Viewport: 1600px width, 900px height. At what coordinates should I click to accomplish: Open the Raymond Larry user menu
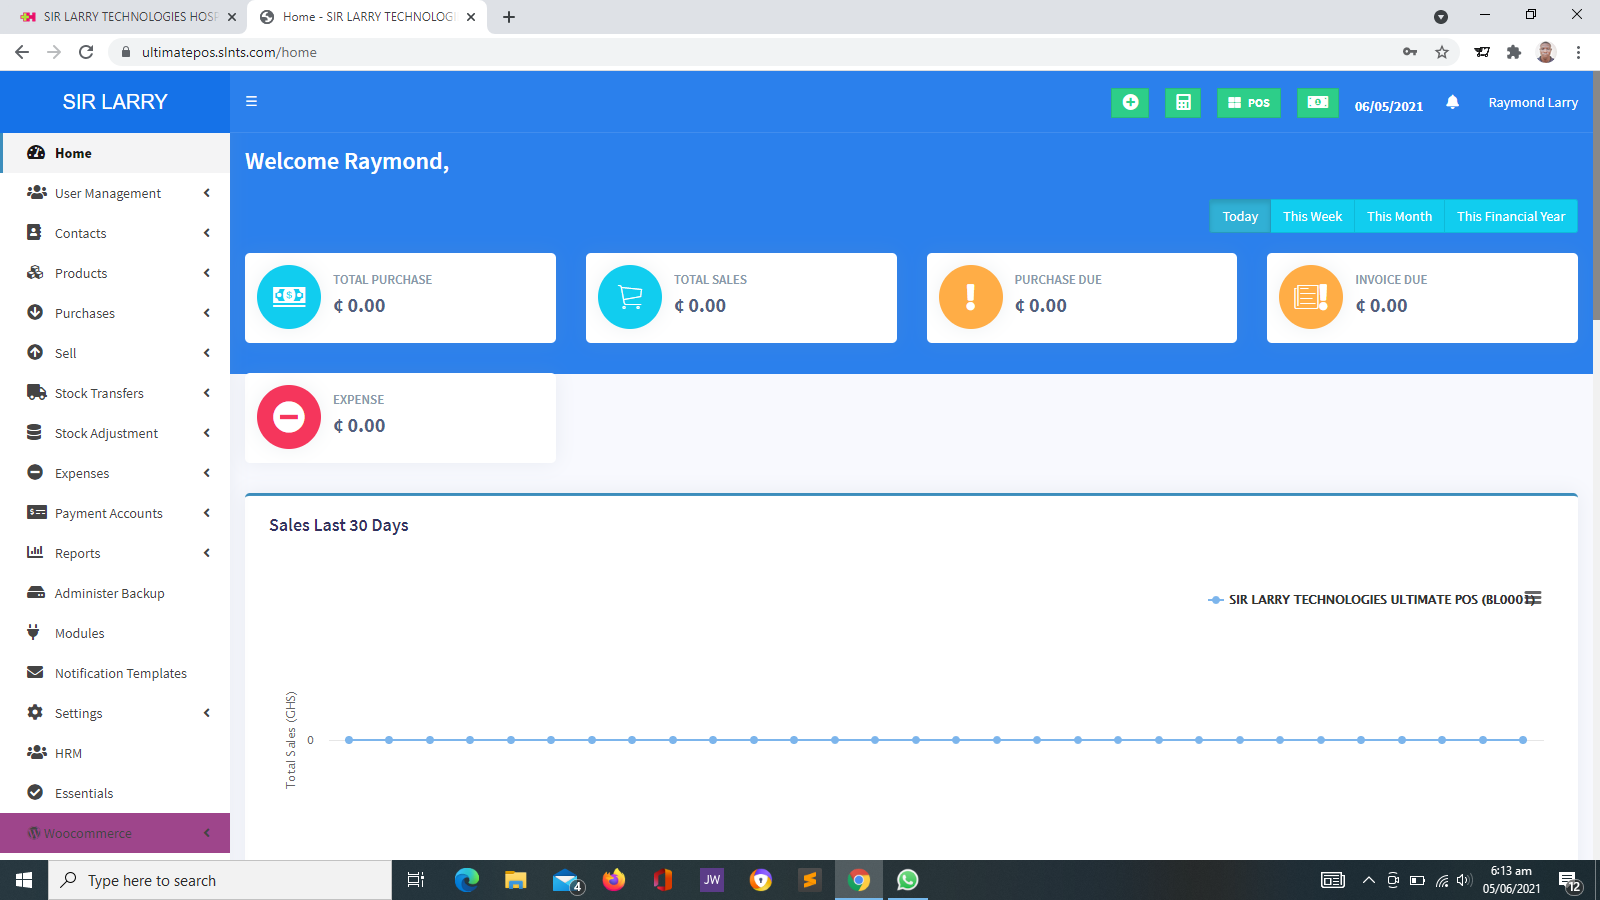click(x=1532, y=102)
